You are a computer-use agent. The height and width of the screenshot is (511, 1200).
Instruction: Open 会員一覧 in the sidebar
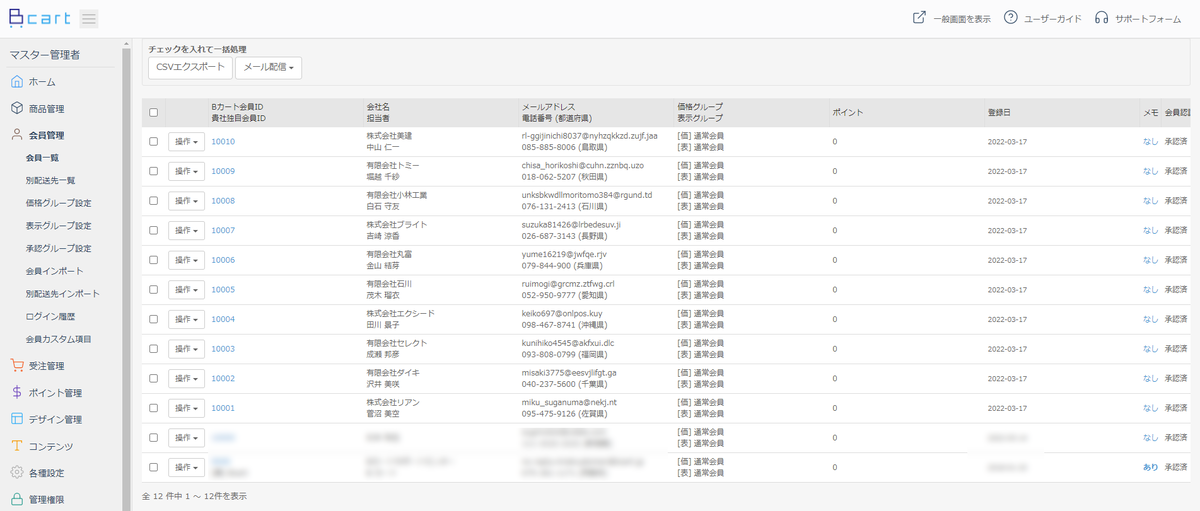coord(42,158)
